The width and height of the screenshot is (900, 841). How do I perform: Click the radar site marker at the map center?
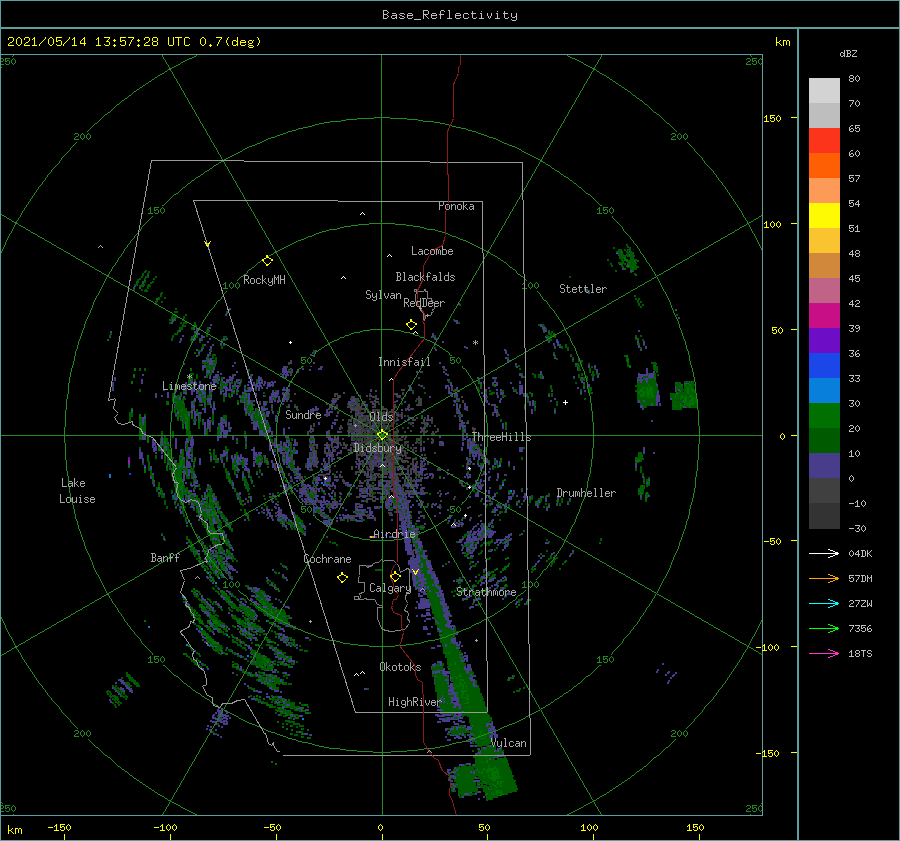click(382, 435)
